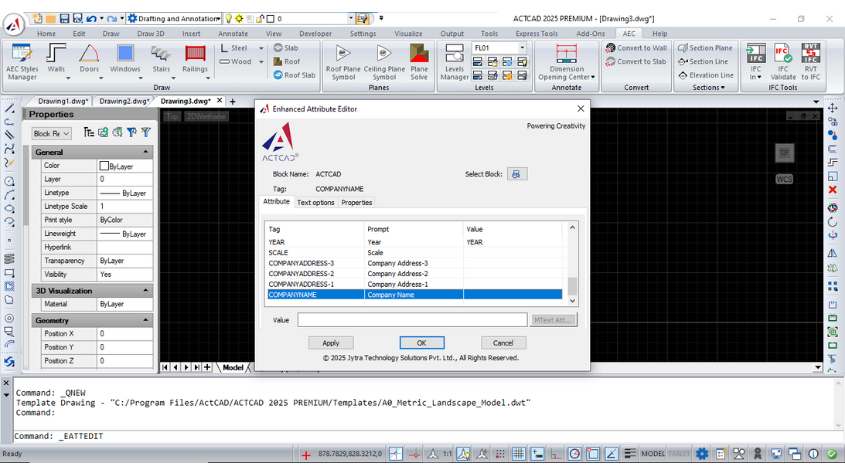The width and height of the screenshot is (845, 475).
Task: Select the YEAR attribute row
Action: click(x=414, y=242)
